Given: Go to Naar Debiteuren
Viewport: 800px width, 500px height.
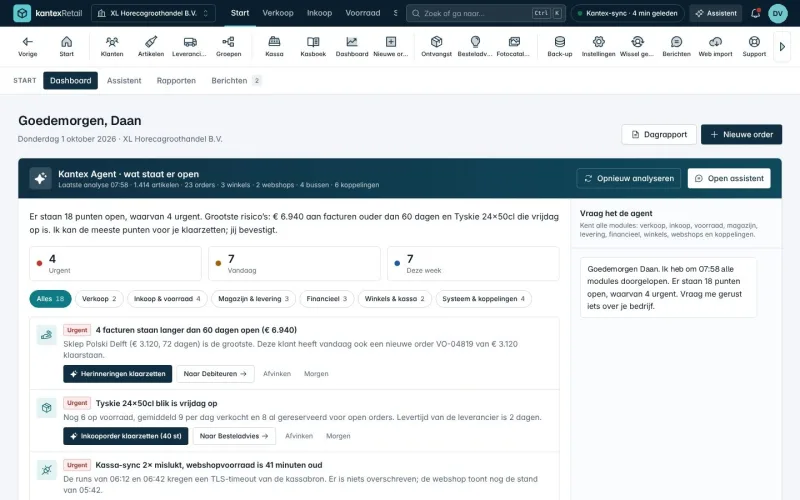Looking at the screenshot, I should coord(215,374).
